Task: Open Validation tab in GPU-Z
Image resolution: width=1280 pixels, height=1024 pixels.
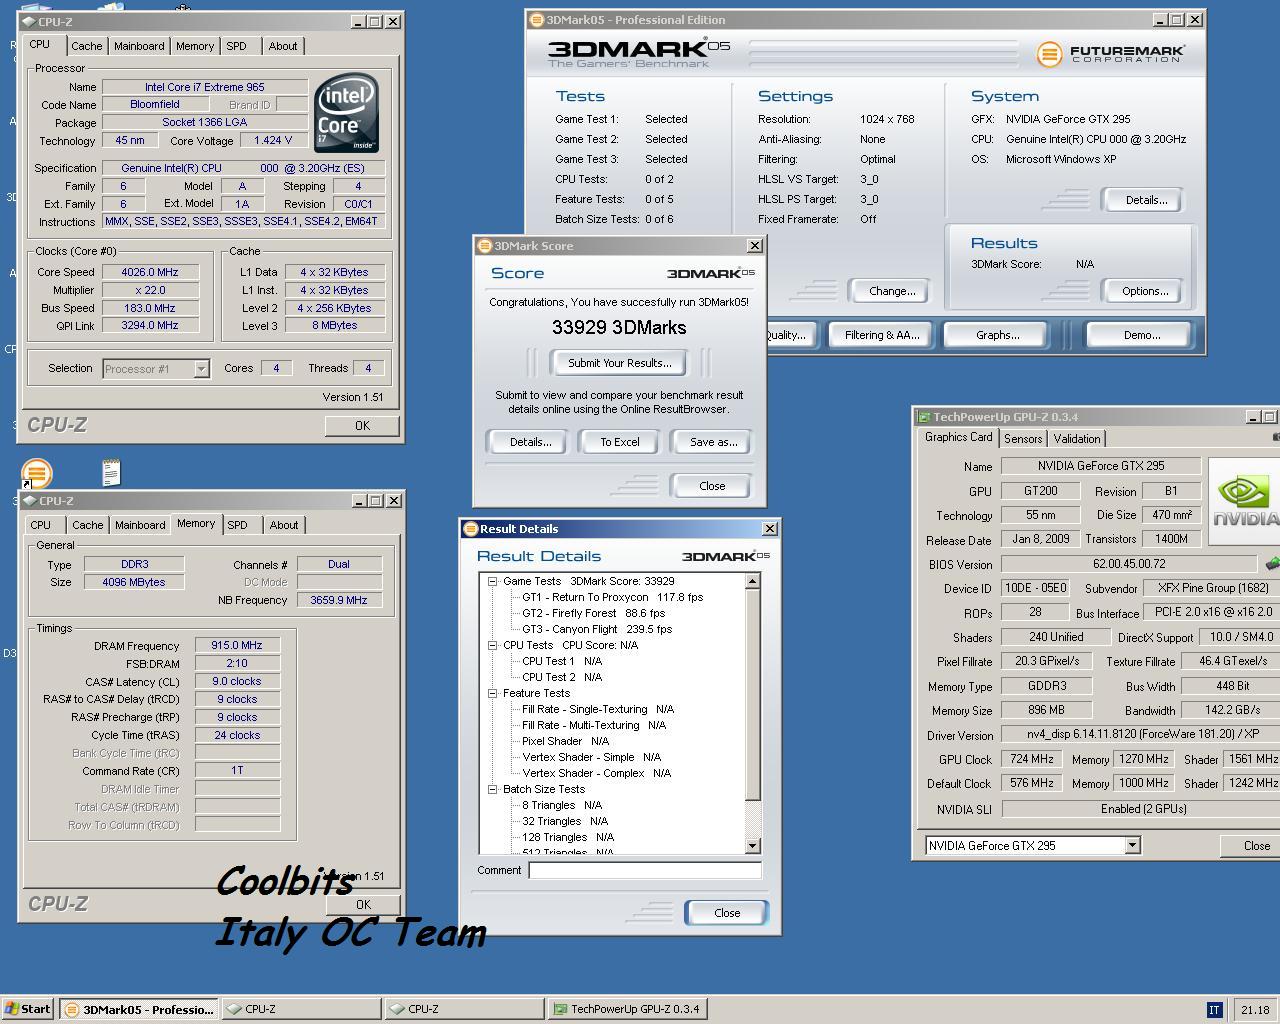Action: point(1077,439)
